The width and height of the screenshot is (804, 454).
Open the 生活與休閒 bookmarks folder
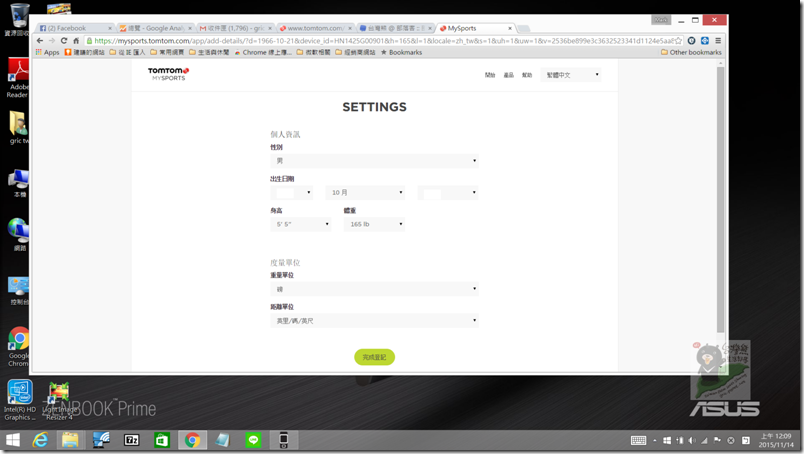(x=209, y=52)
